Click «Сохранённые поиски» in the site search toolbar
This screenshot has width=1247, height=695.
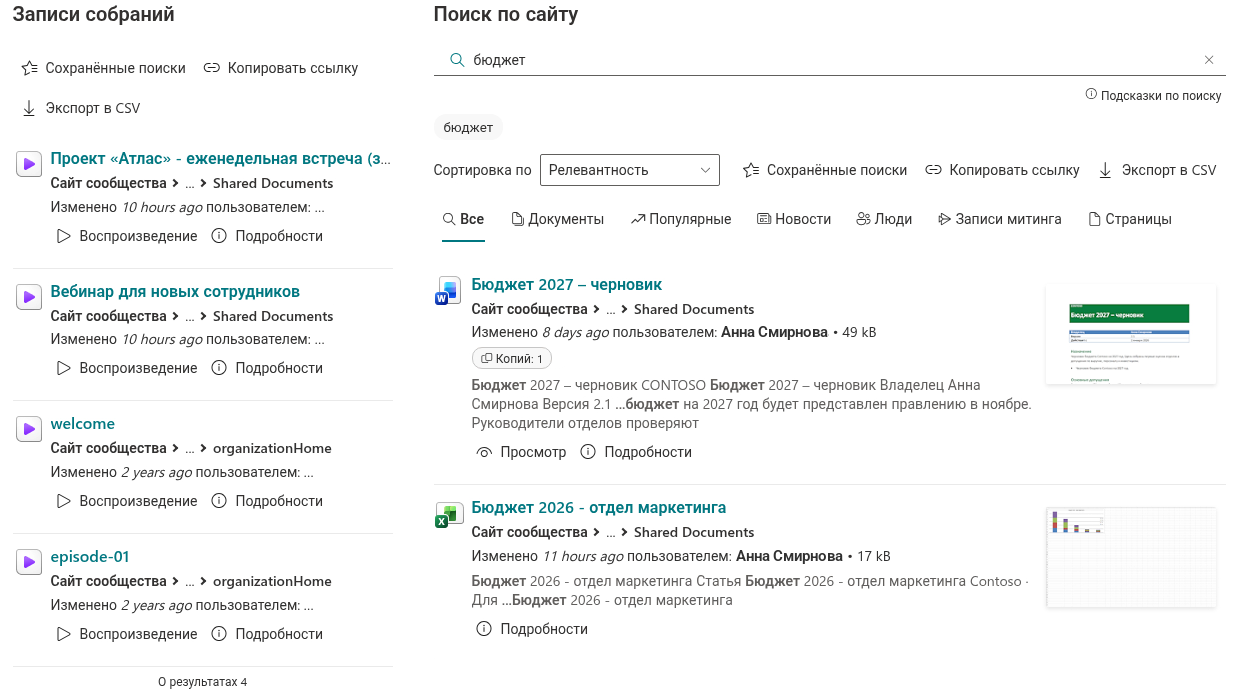coord(825,170)
